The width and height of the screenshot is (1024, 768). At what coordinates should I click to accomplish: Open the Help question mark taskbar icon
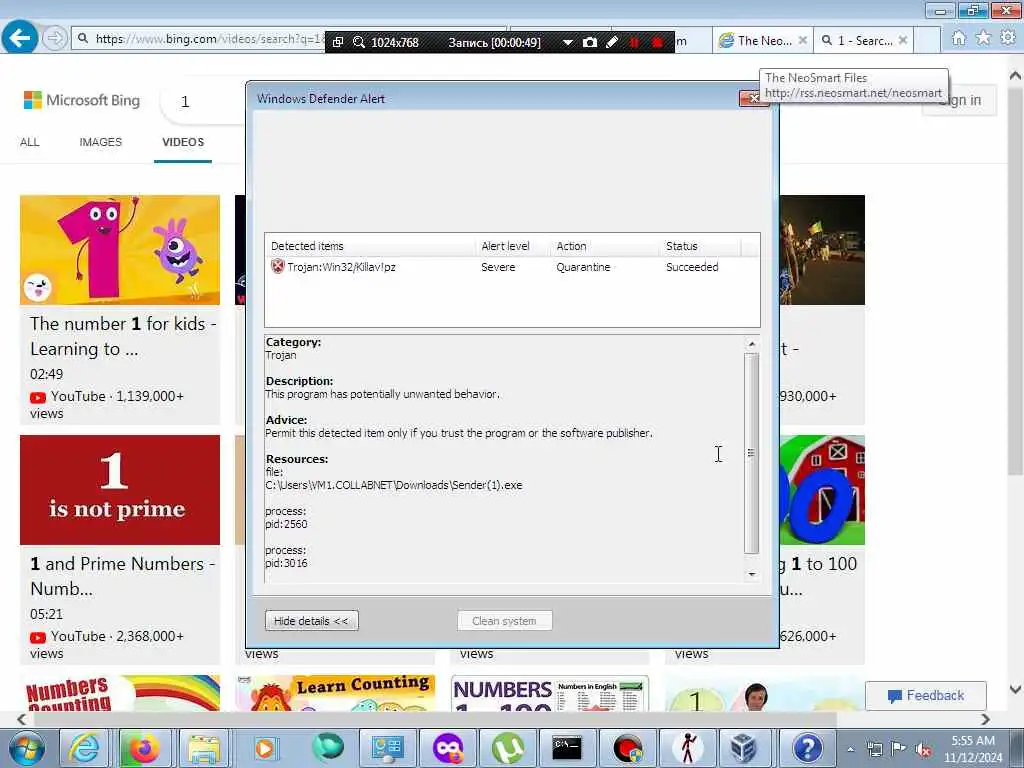(808, 748)
